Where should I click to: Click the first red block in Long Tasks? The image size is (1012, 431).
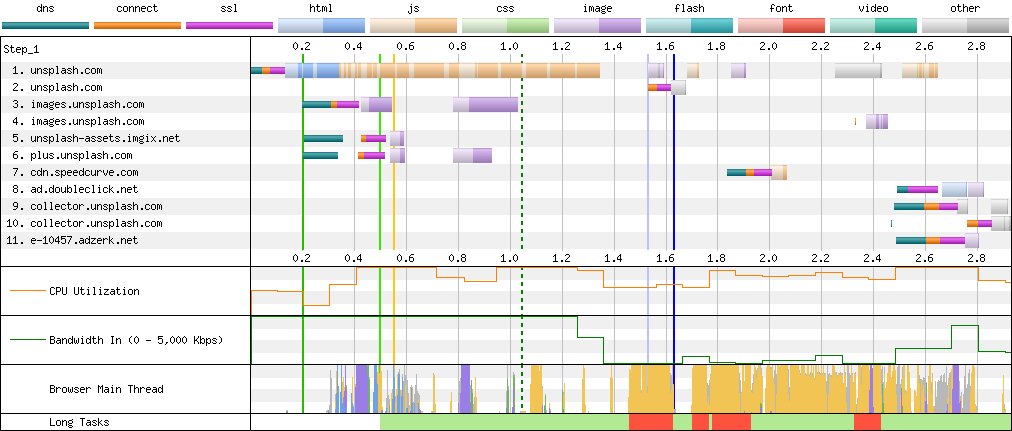pos(650,423)
